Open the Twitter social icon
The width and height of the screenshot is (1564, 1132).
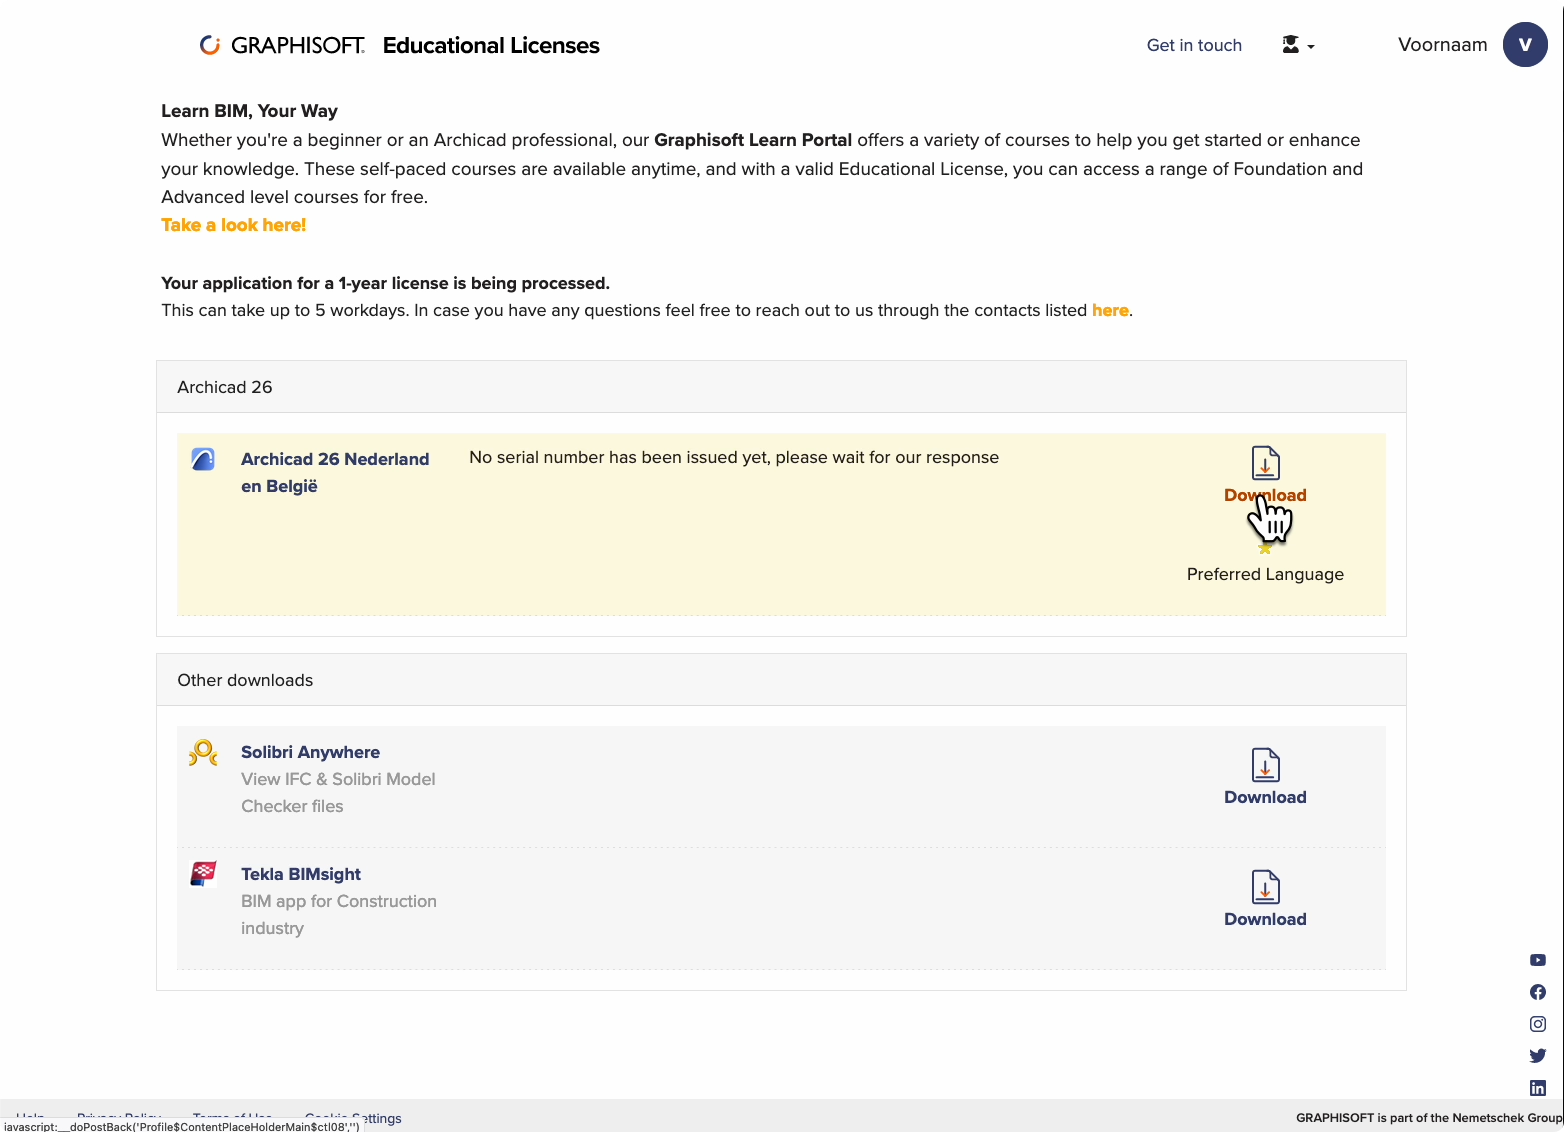(1538, 1056)
